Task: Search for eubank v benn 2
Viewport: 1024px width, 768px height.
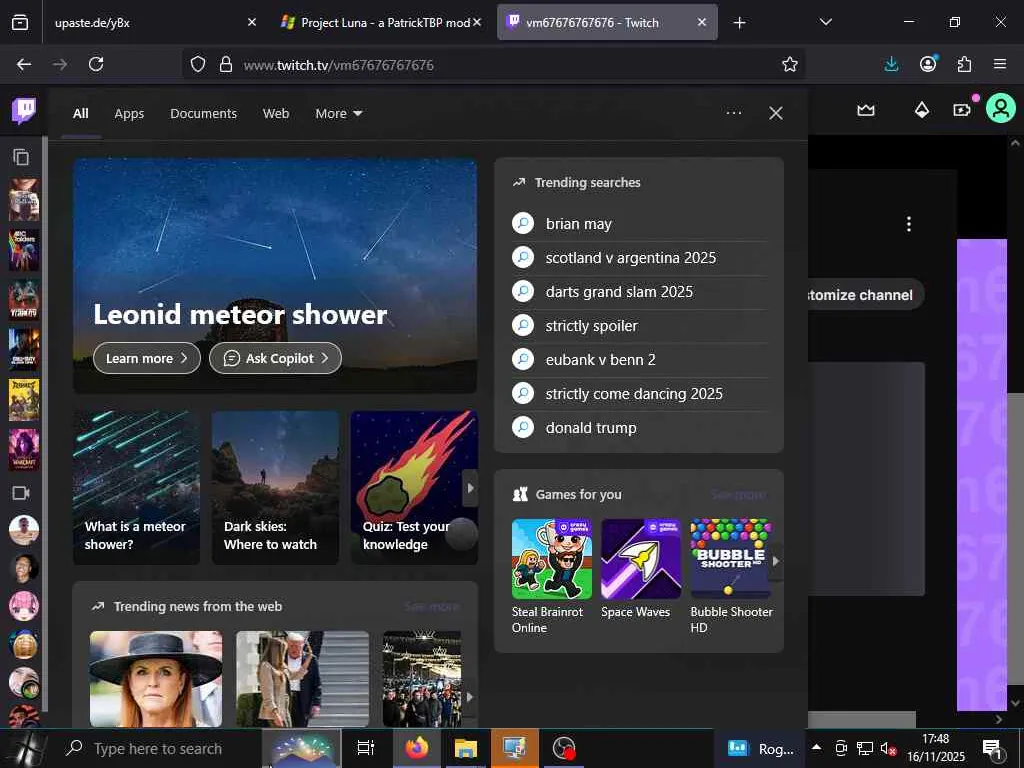Action: (x=639, y=359)
